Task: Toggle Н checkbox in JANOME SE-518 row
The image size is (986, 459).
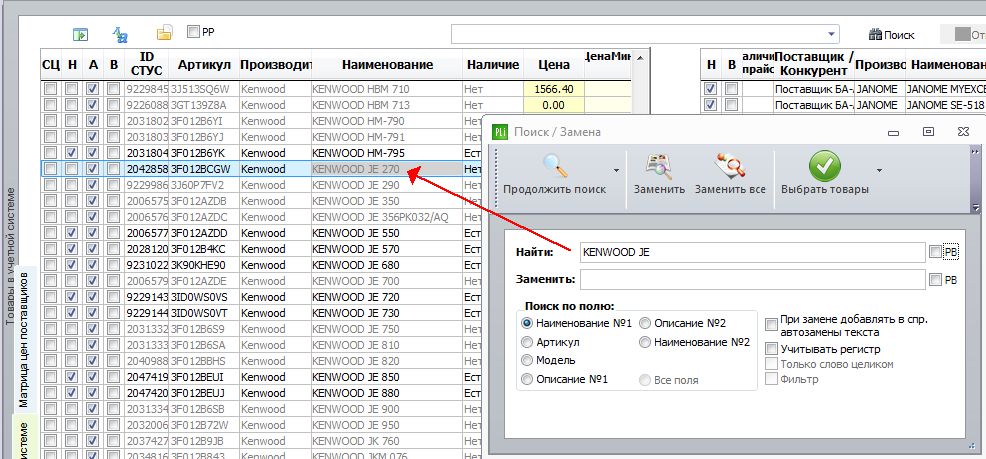Action: [x=711, y=105]
